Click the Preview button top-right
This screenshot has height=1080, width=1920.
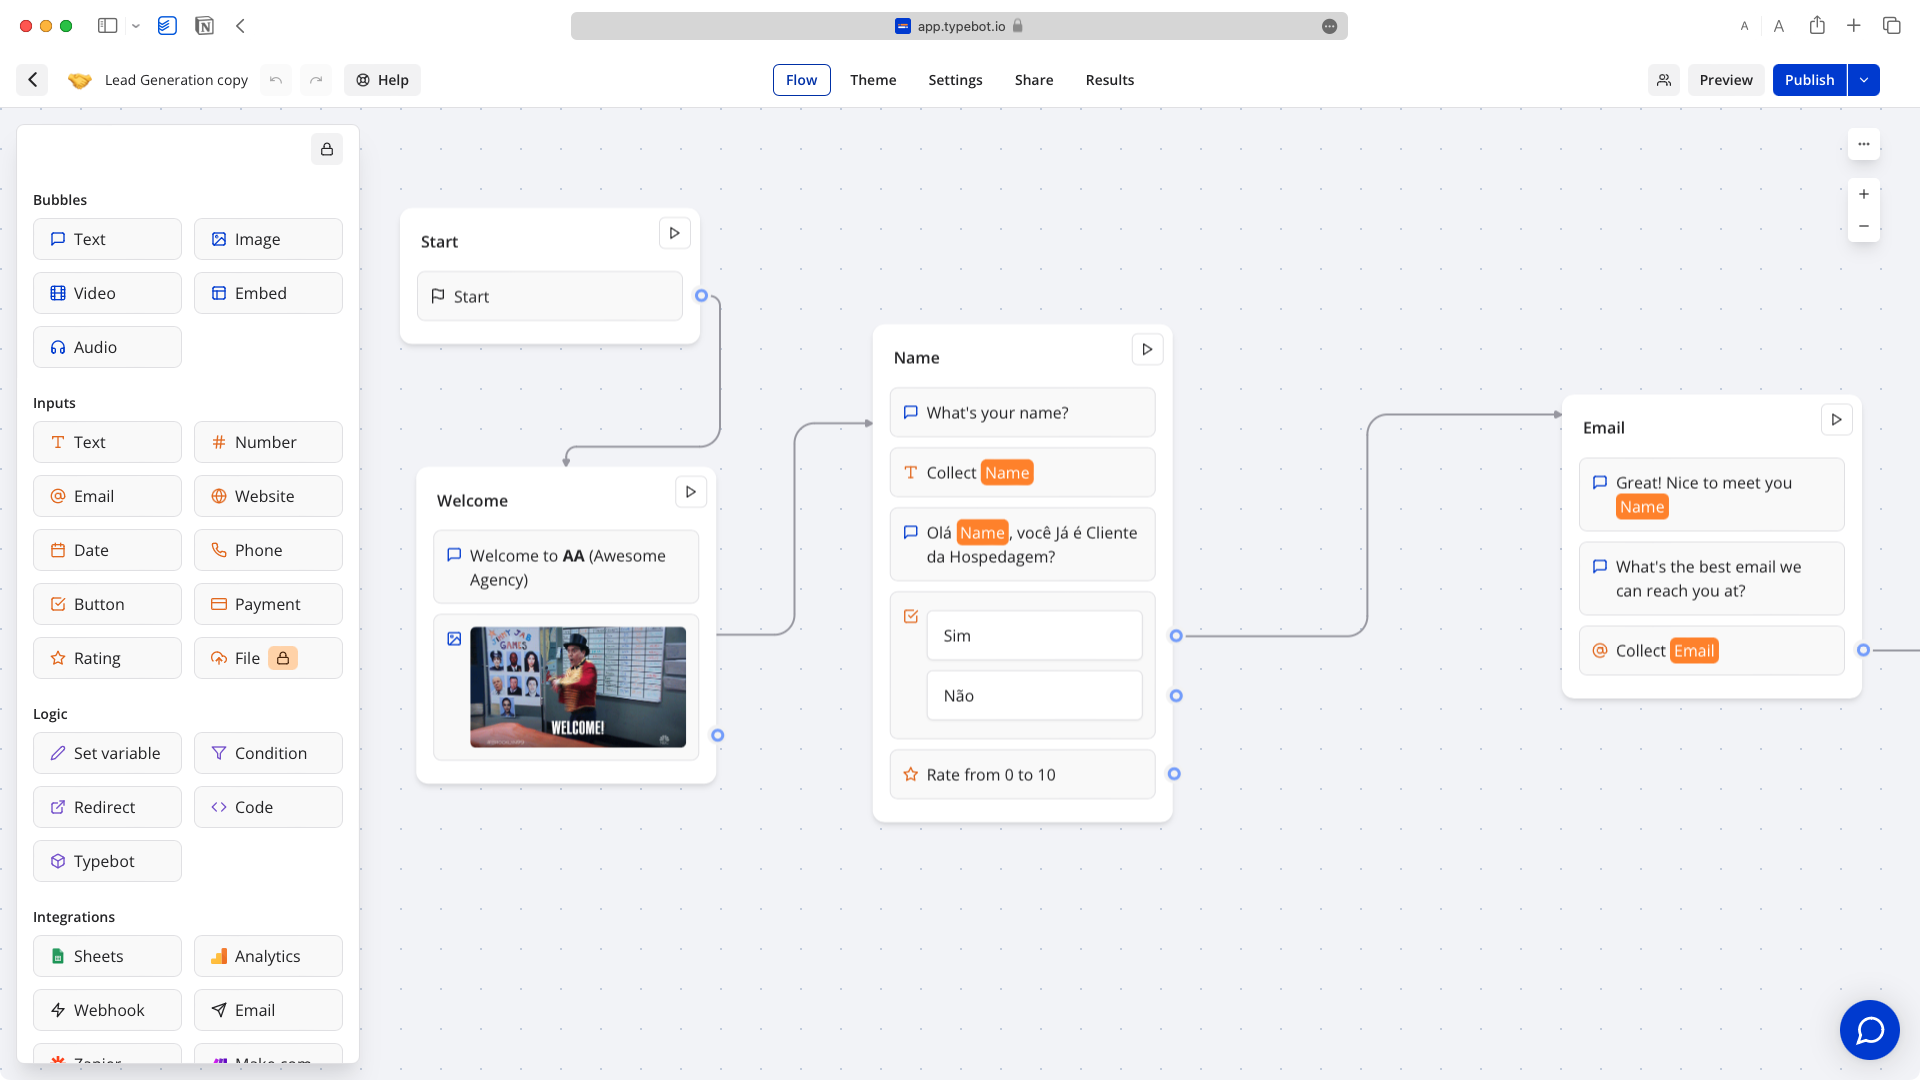[x=1725, y=79]
